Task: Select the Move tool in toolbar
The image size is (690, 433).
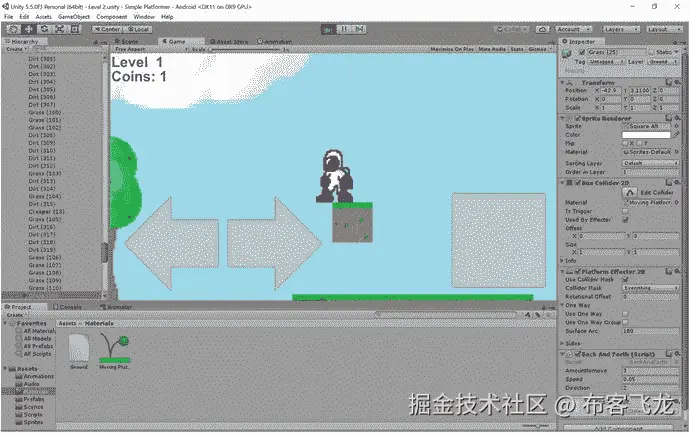Action: 29,29
